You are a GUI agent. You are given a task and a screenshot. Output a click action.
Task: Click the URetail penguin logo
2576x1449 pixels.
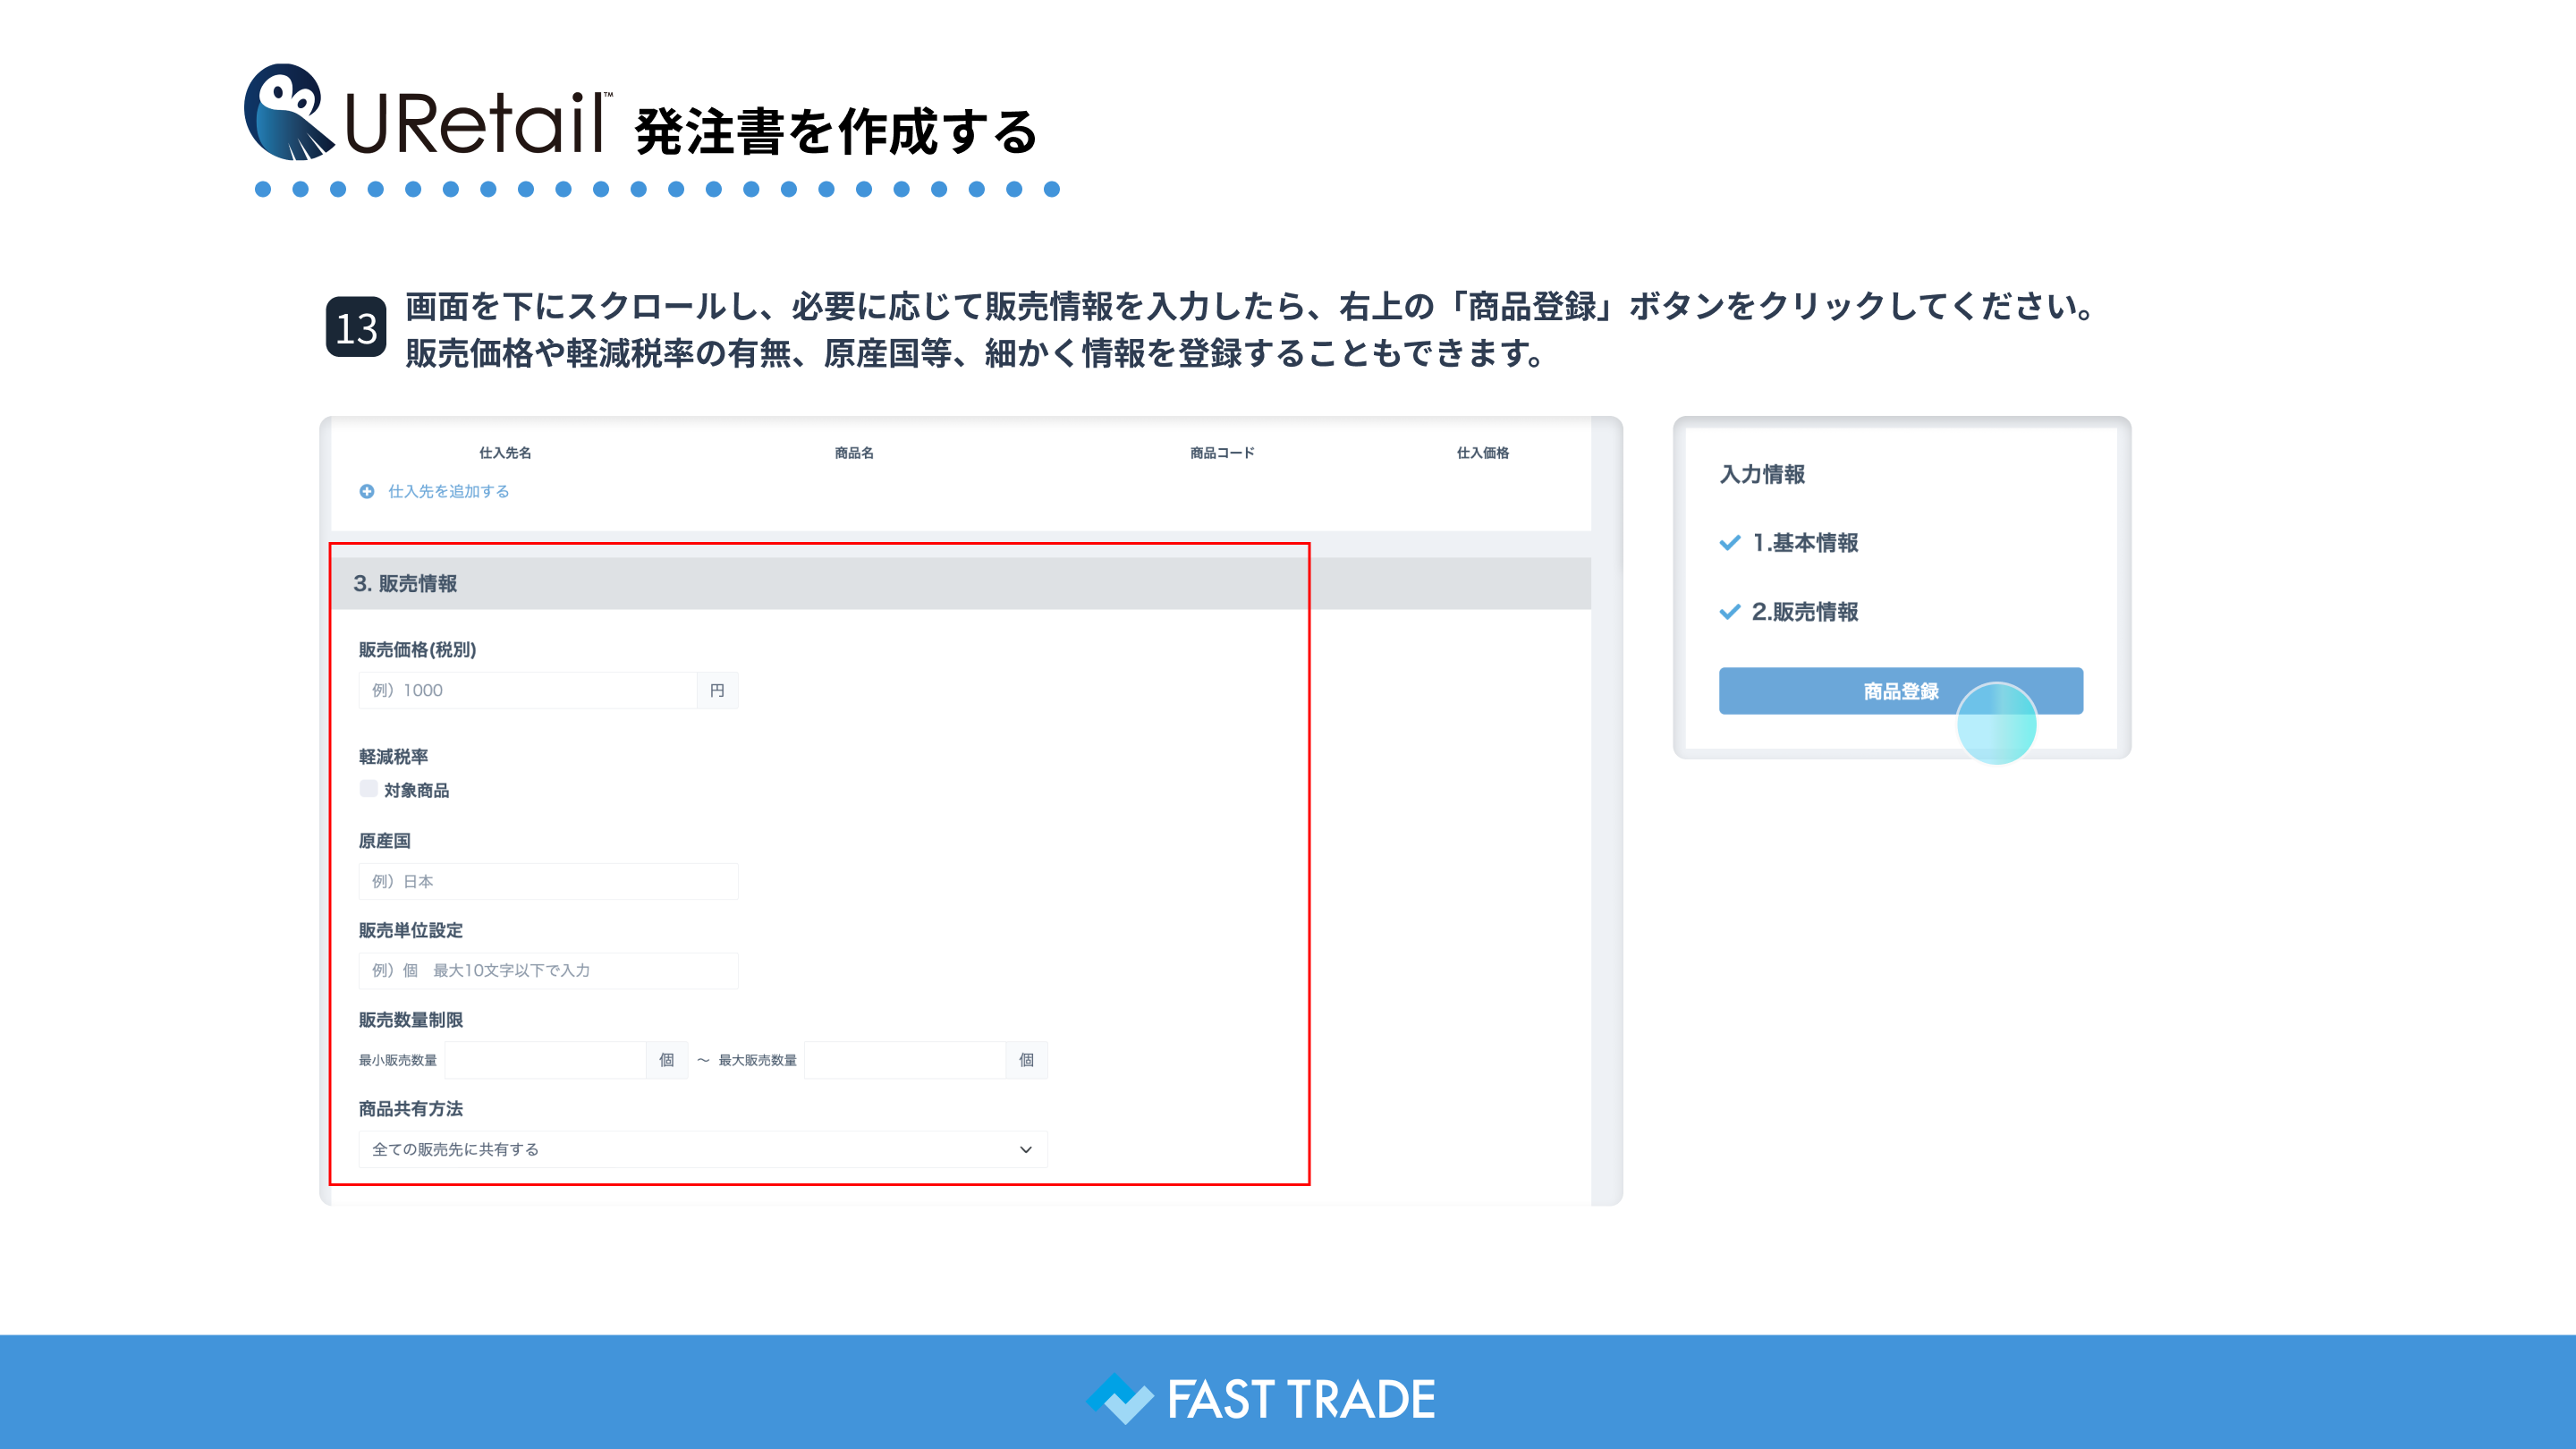(x=288, y=113)
